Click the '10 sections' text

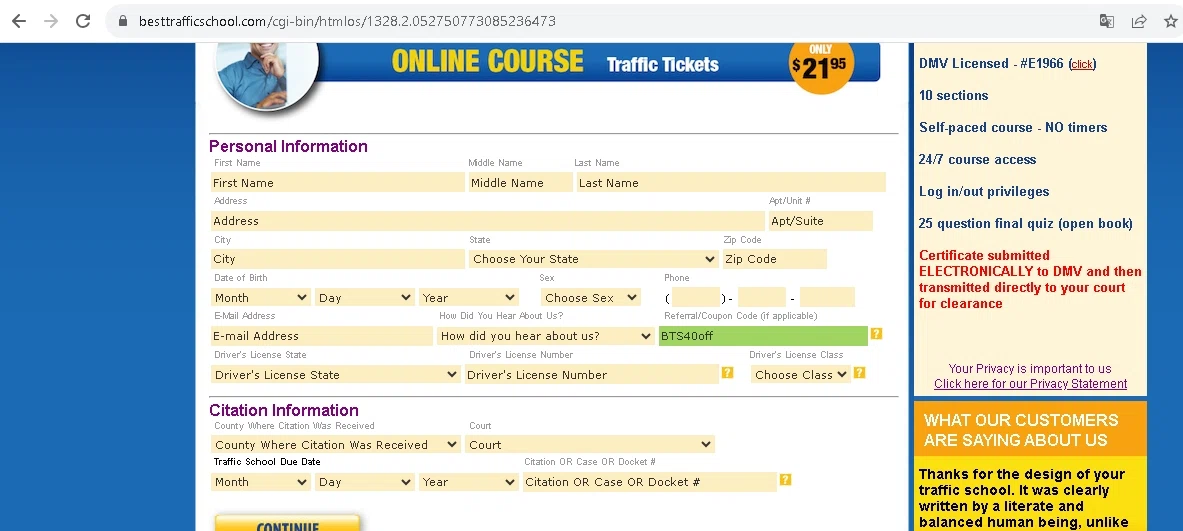[x=953, y=96]
